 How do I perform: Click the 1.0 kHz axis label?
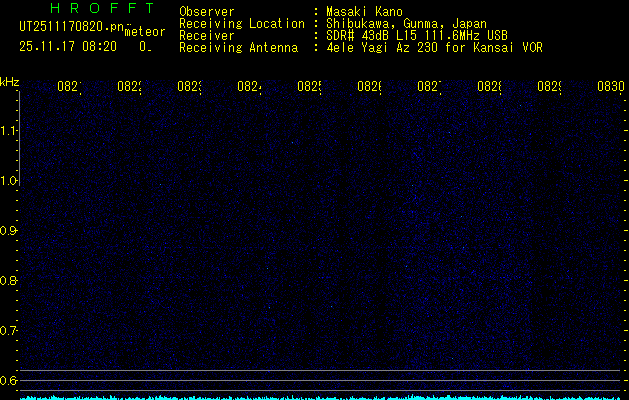coord(8,181)
